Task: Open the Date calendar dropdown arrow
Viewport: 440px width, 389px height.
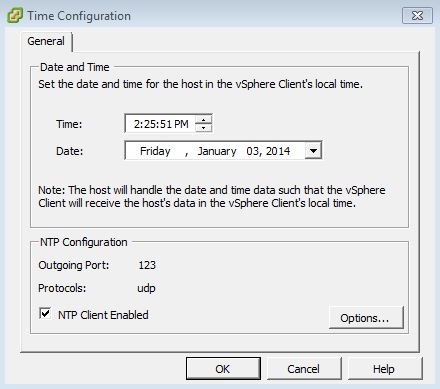Action: [313, 151]
